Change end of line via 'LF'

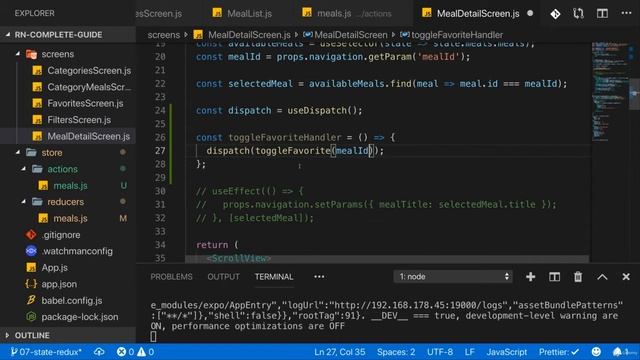click(x=469, y=352)
